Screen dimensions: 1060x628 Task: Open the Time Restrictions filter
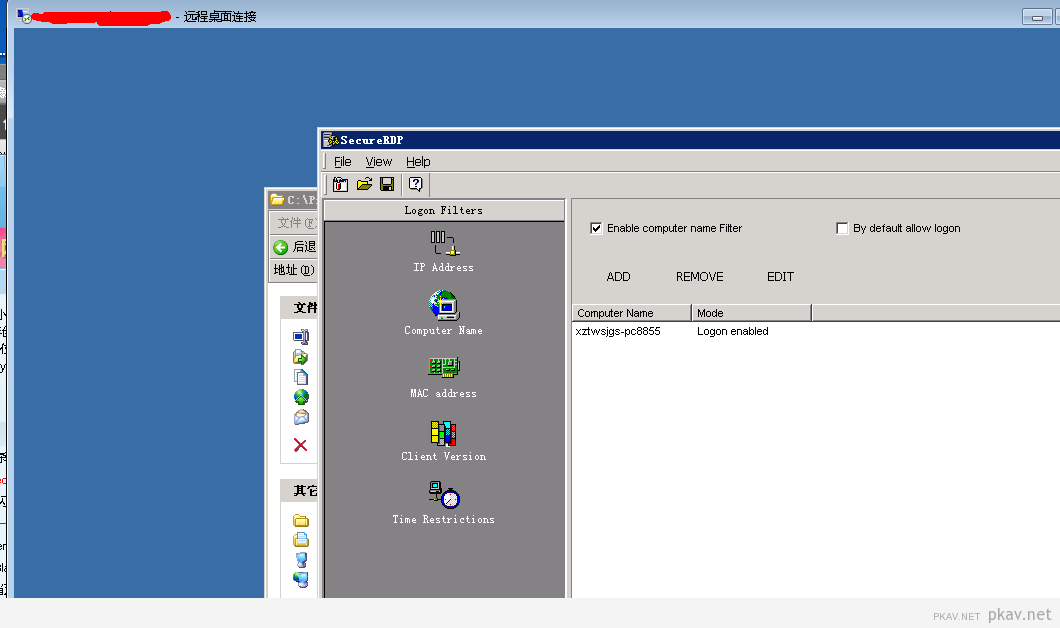point(443,503)
